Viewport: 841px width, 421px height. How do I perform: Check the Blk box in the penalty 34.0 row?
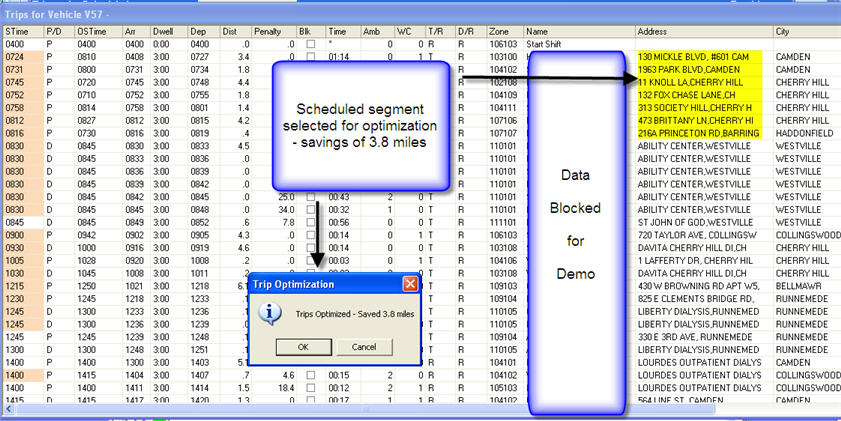pyautogui.click(x=311, y=210)
